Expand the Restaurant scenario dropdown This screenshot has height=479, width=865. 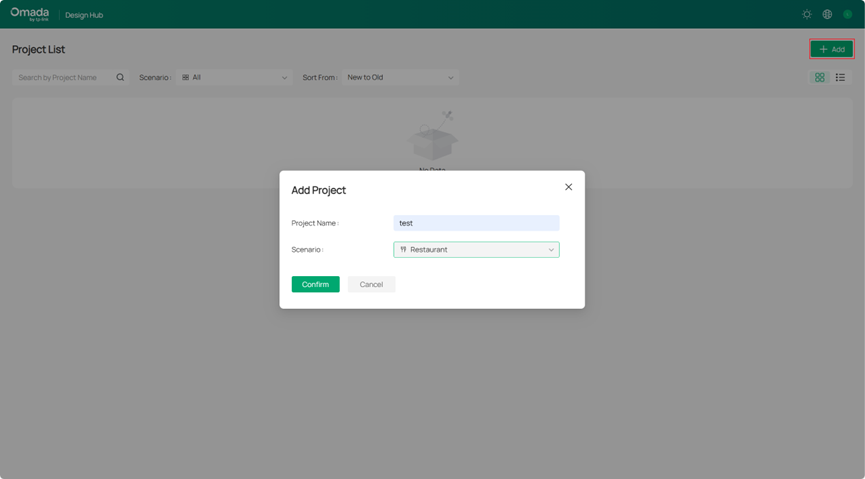476,250
